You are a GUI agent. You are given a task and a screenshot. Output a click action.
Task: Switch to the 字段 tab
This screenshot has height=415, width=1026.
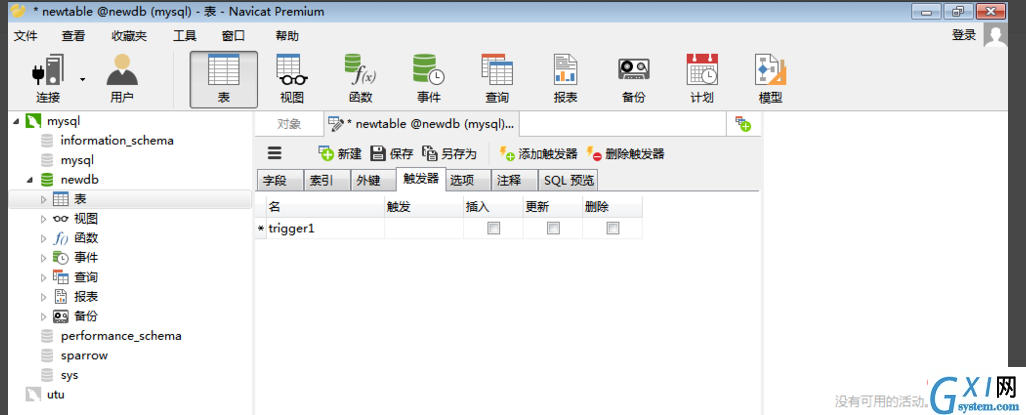click(279, 181)
